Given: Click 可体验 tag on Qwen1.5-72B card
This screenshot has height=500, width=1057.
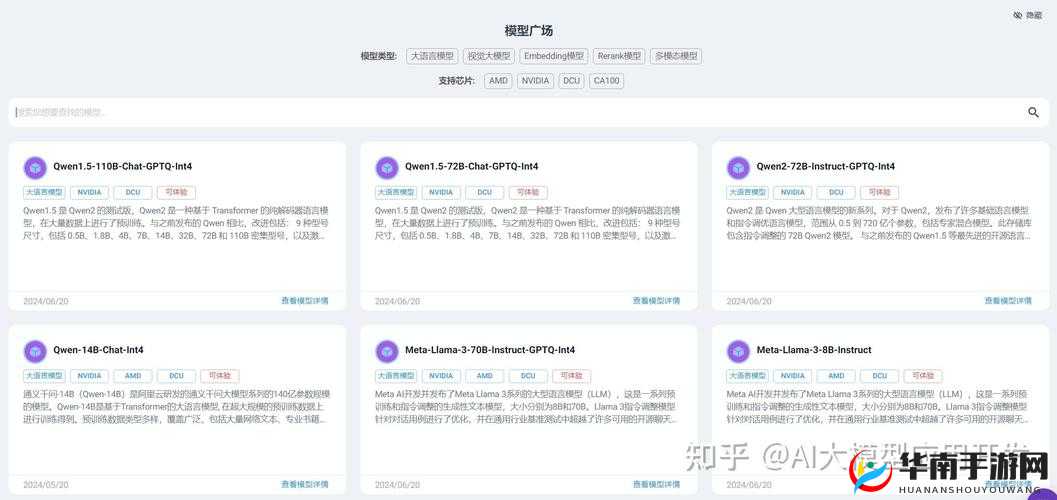Looking at the screenshot, I should coord(528,192).
